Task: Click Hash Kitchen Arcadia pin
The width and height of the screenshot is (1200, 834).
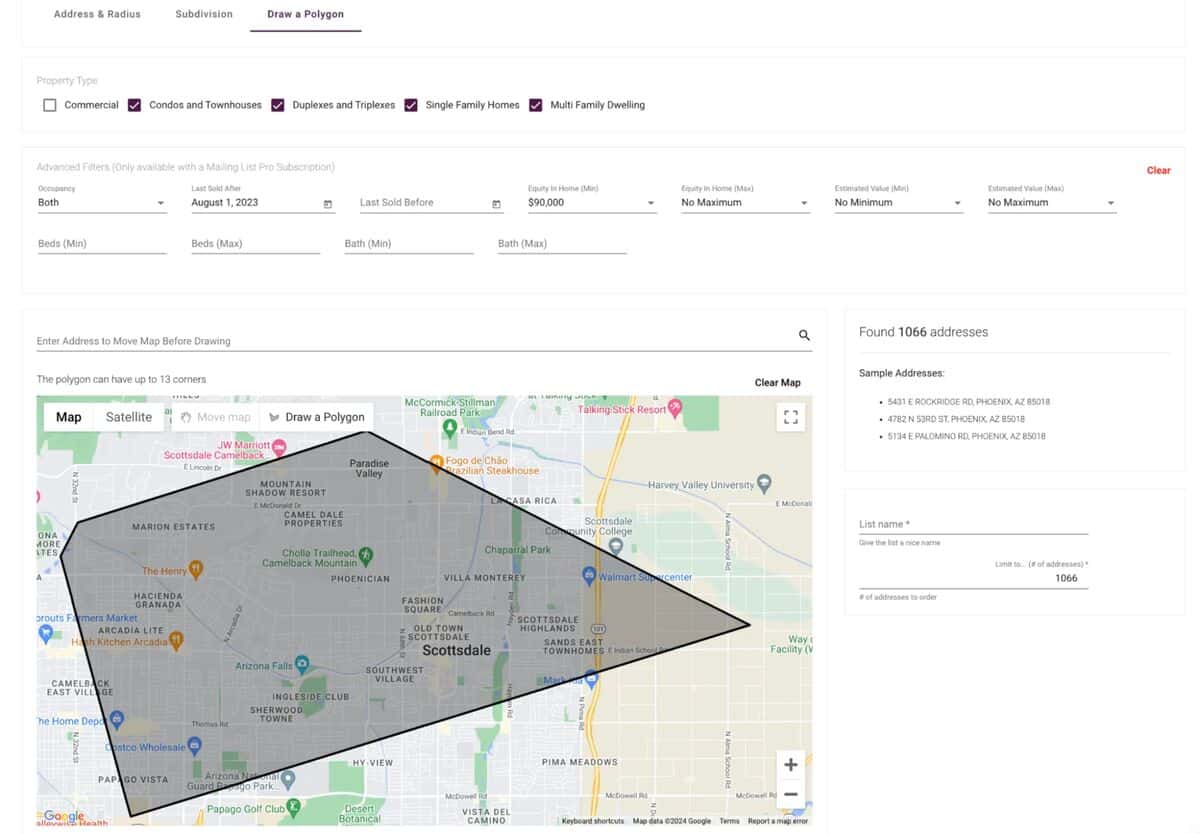Action: (x=176, y=639)
